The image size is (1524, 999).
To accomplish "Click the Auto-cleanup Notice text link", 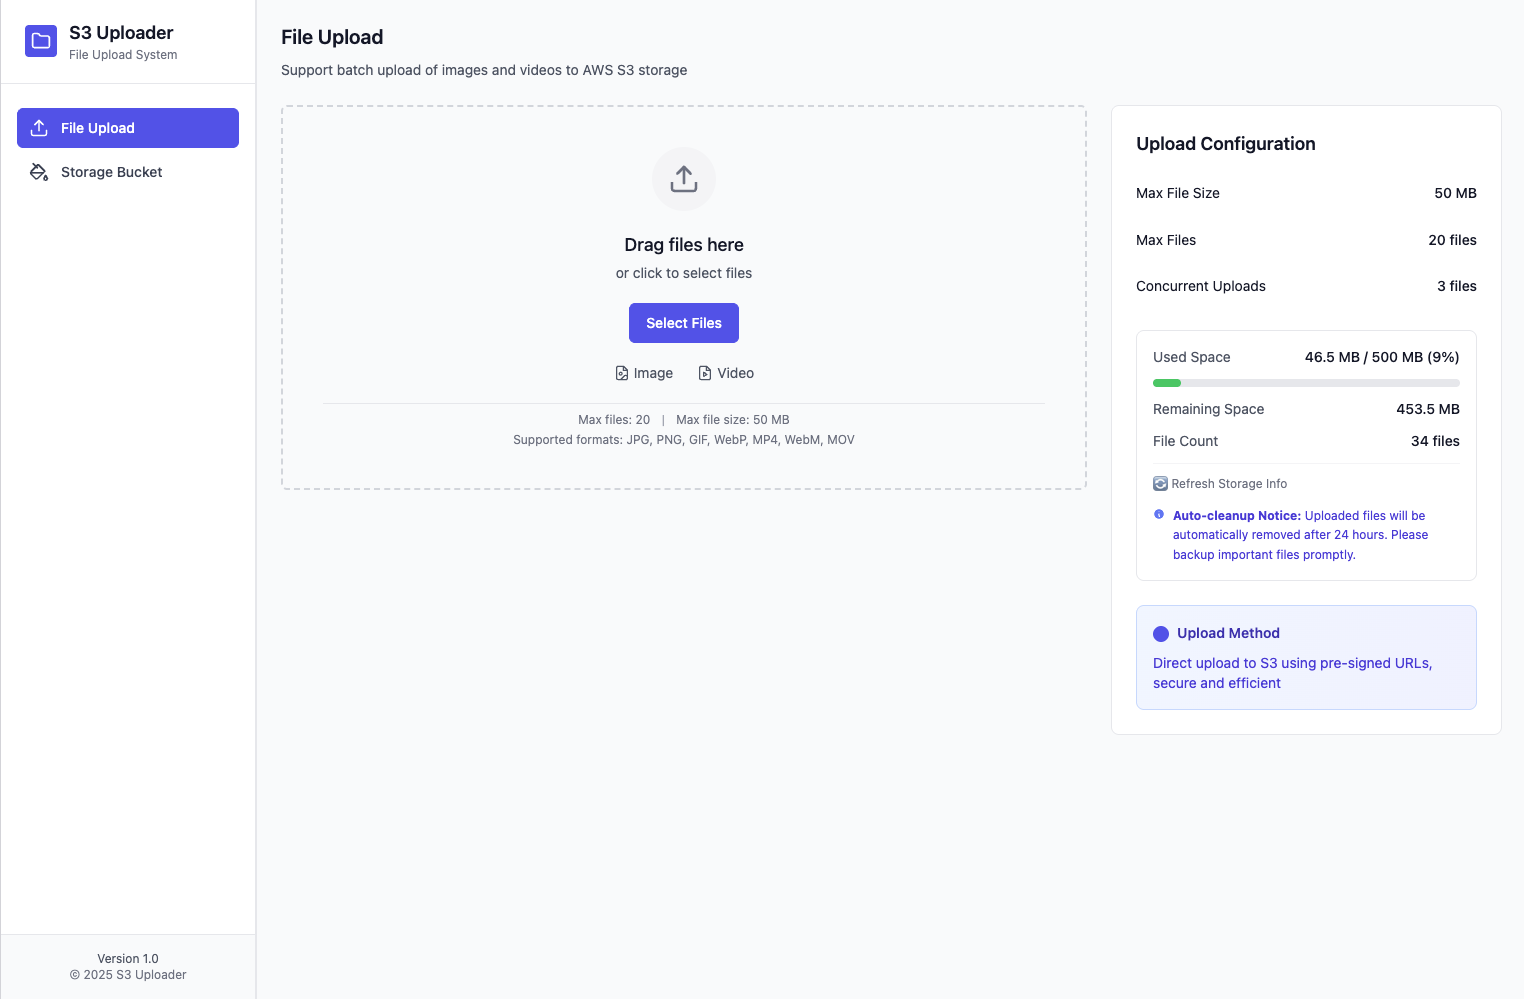I will point(1237,515).
